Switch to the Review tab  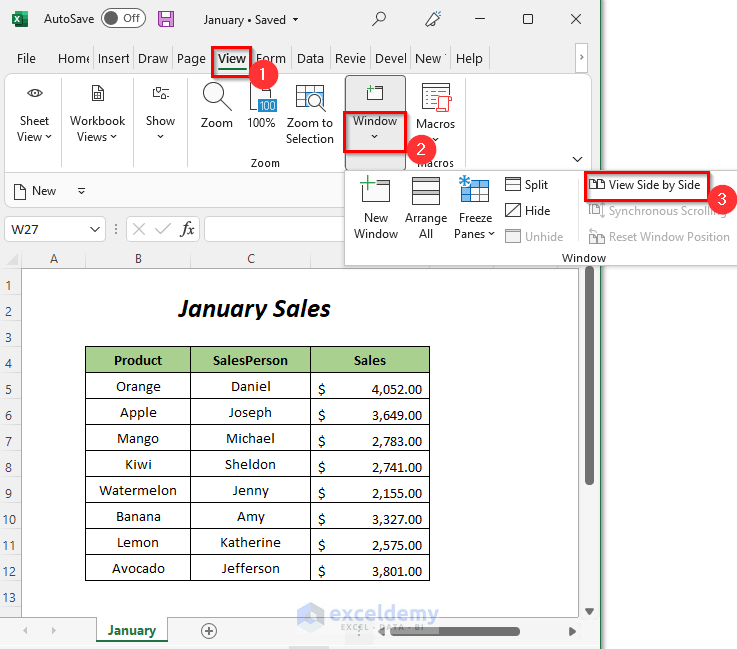pyautogui.click(x=350, y=59)
